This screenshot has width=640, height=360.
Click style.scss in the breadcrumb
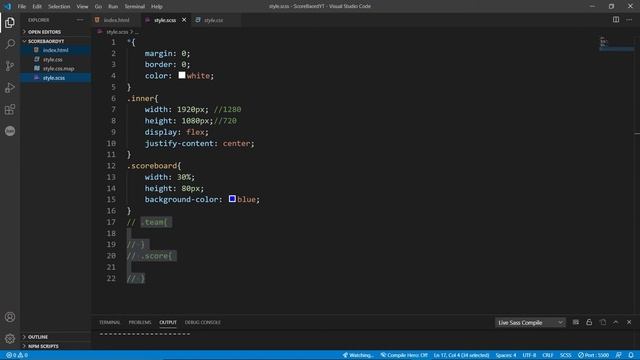click(117, 31)
